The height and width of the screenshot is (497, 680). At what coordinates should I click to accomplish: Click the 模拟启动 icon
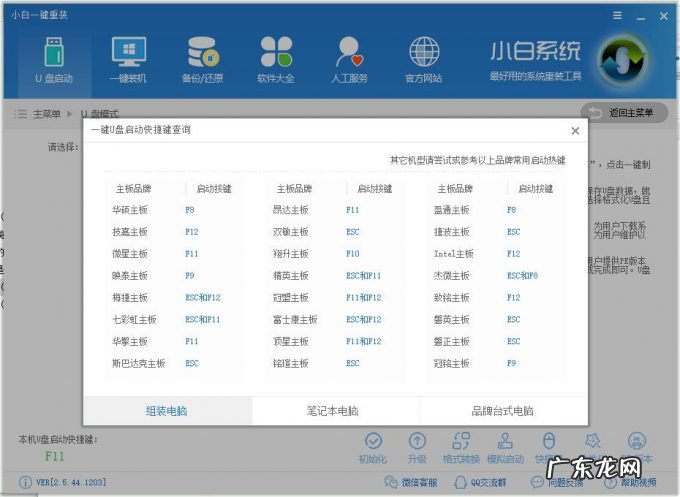click(505, 441)
